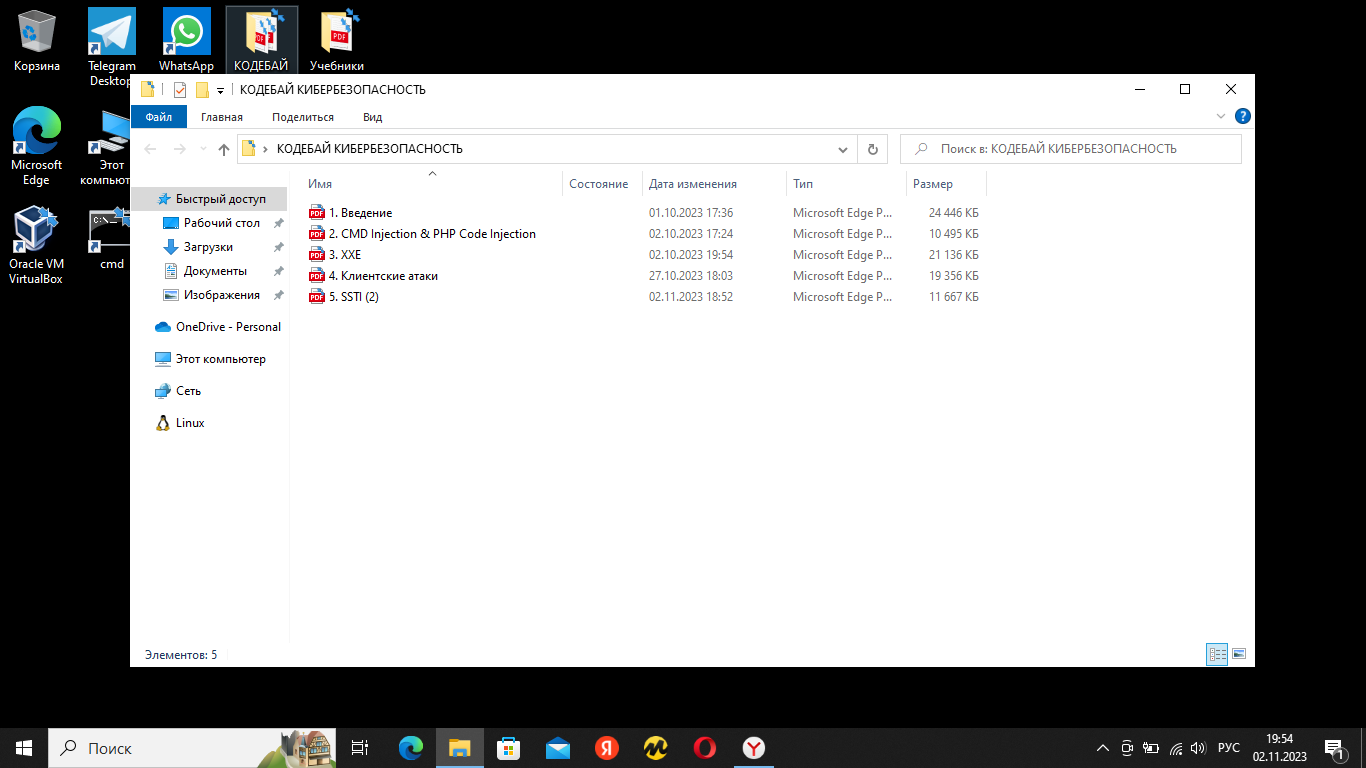Click the refresh button beside address bar
Viewport: 1366px width, 768px height.
872,149
